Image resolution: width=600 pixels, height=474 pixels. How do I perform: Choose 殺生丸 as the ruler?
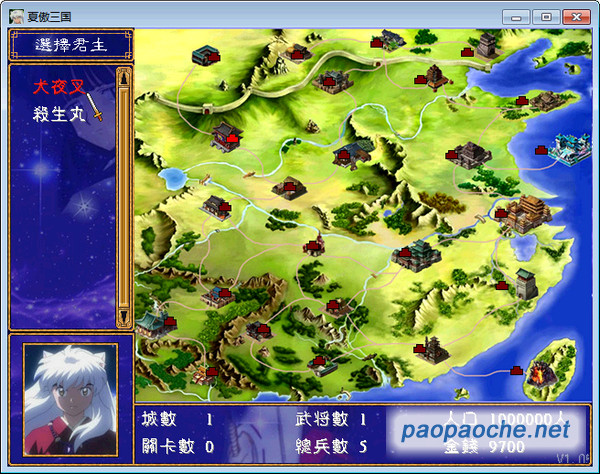coord(59,114)
